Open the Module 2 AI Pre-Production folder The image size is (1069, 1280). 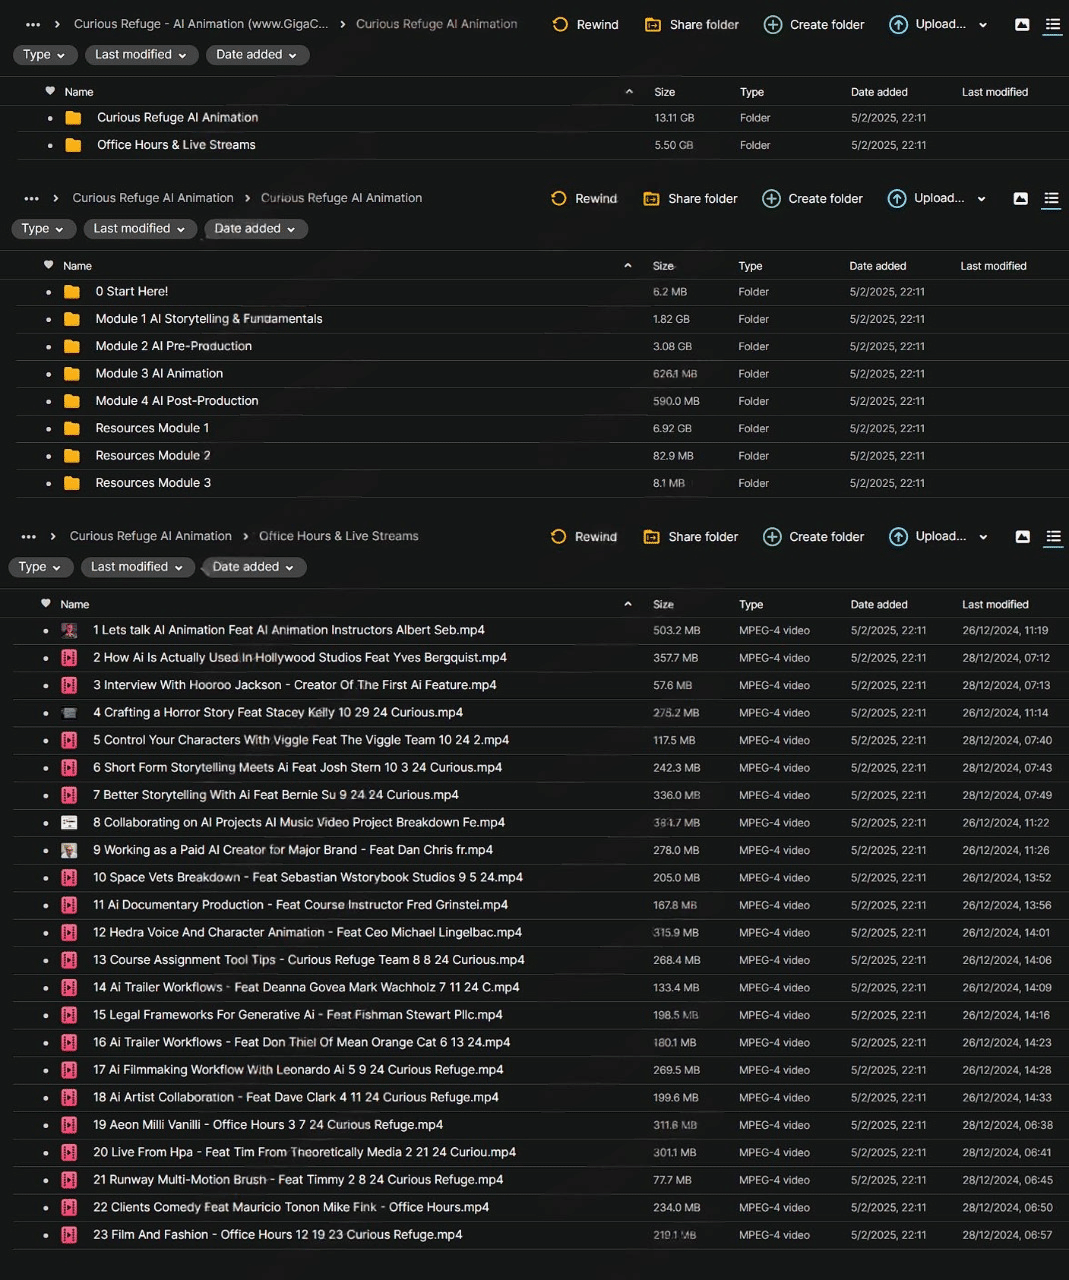[173, 346]
